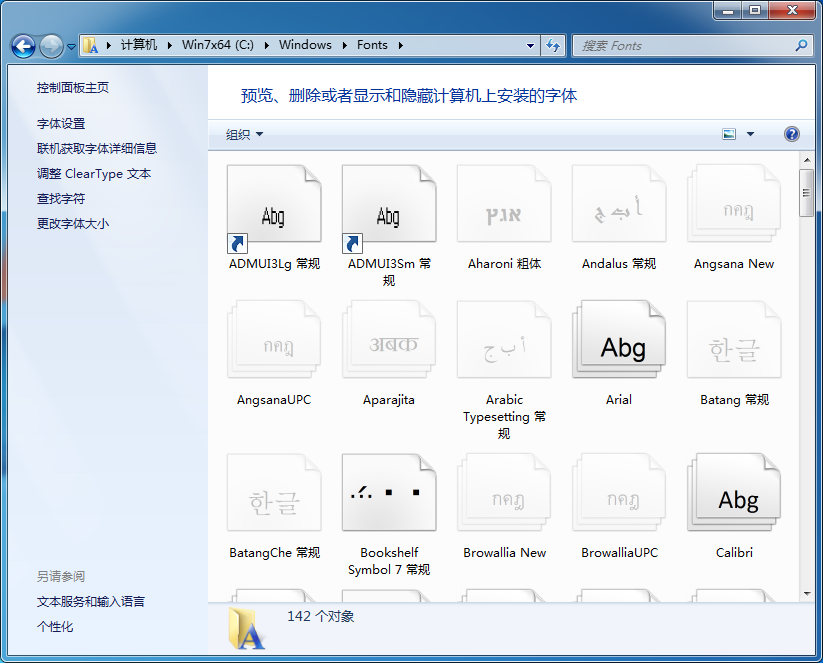Select the Aharoni 粗体 font
Image resolution: width=823 pixels, height=663 pixels.
tap(503, 205)
